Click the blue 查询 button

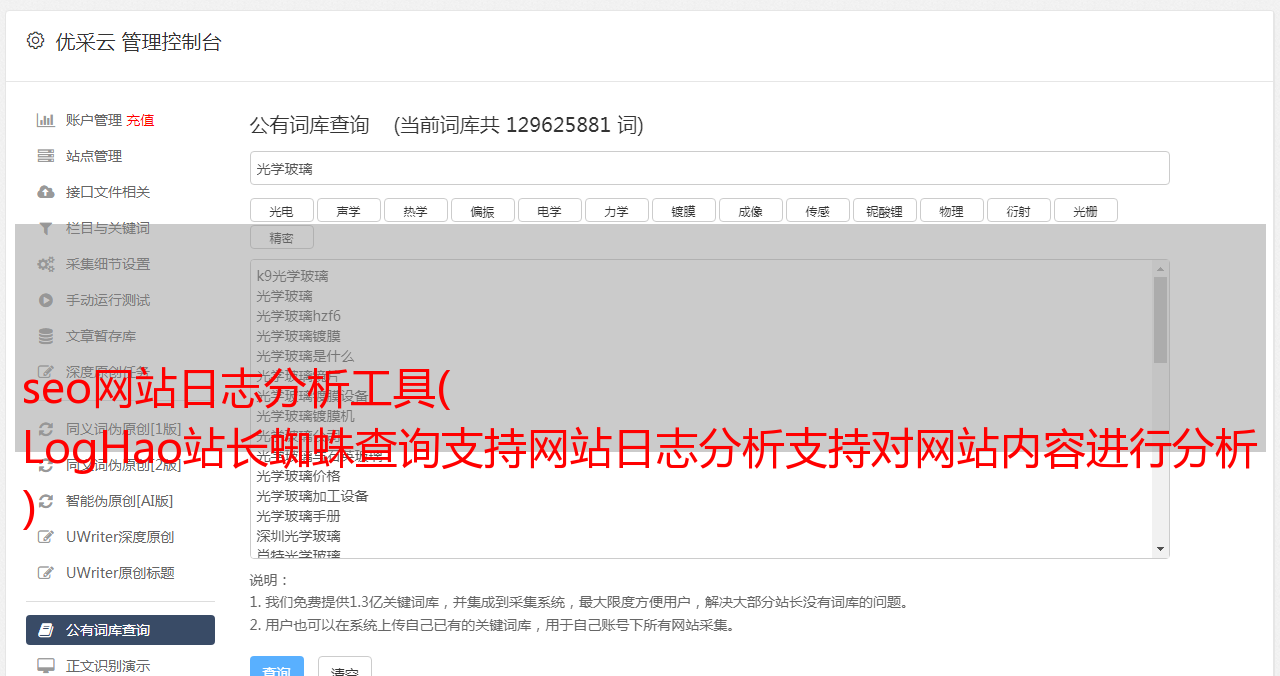pyautogui.click(x=277, y=667)
